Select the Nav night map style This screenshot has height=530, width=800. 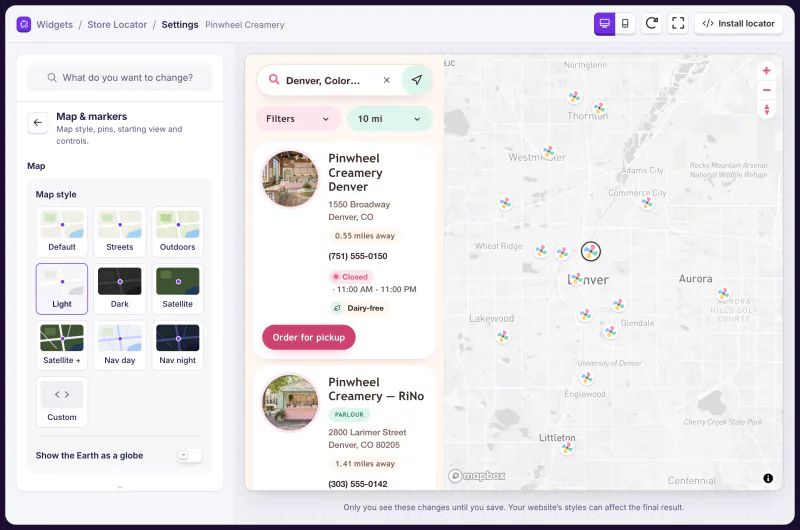pyautogui.click(x=178, y=345)
